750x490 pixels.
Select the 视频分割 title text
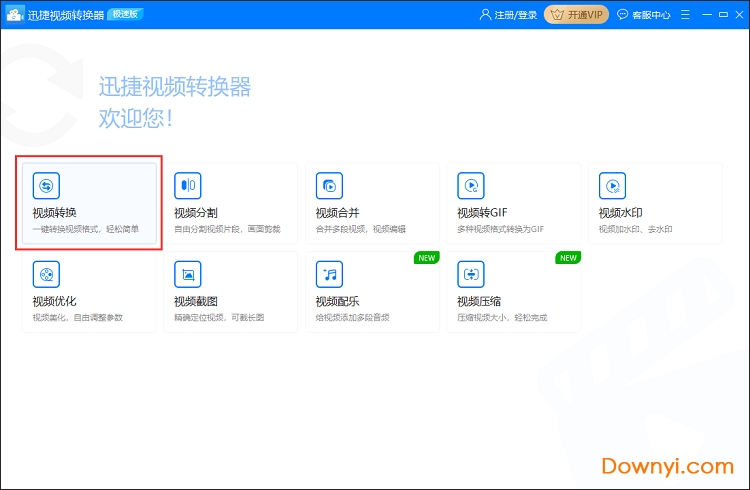point(196,212)
